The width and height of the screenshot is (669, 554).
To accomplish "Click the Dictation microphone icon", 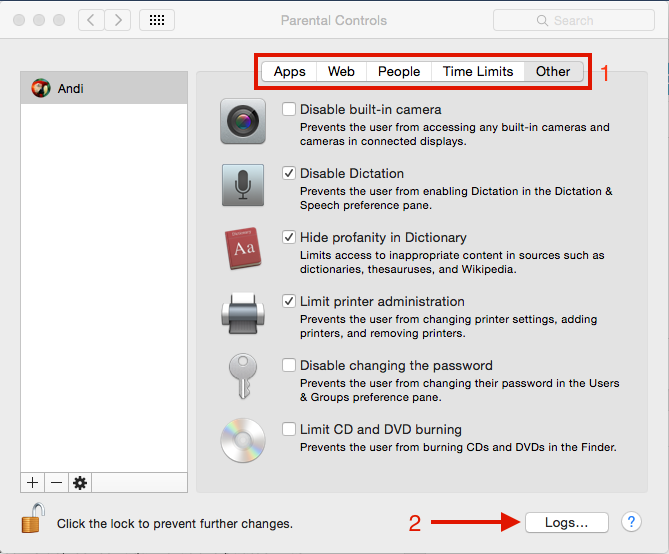I will (242, 186).
